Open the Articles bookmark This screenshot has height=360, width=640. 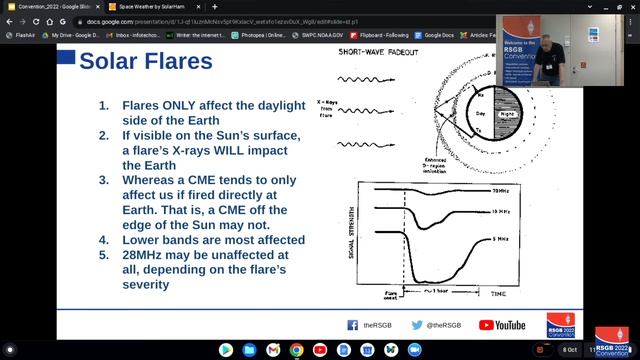point(478,36)
